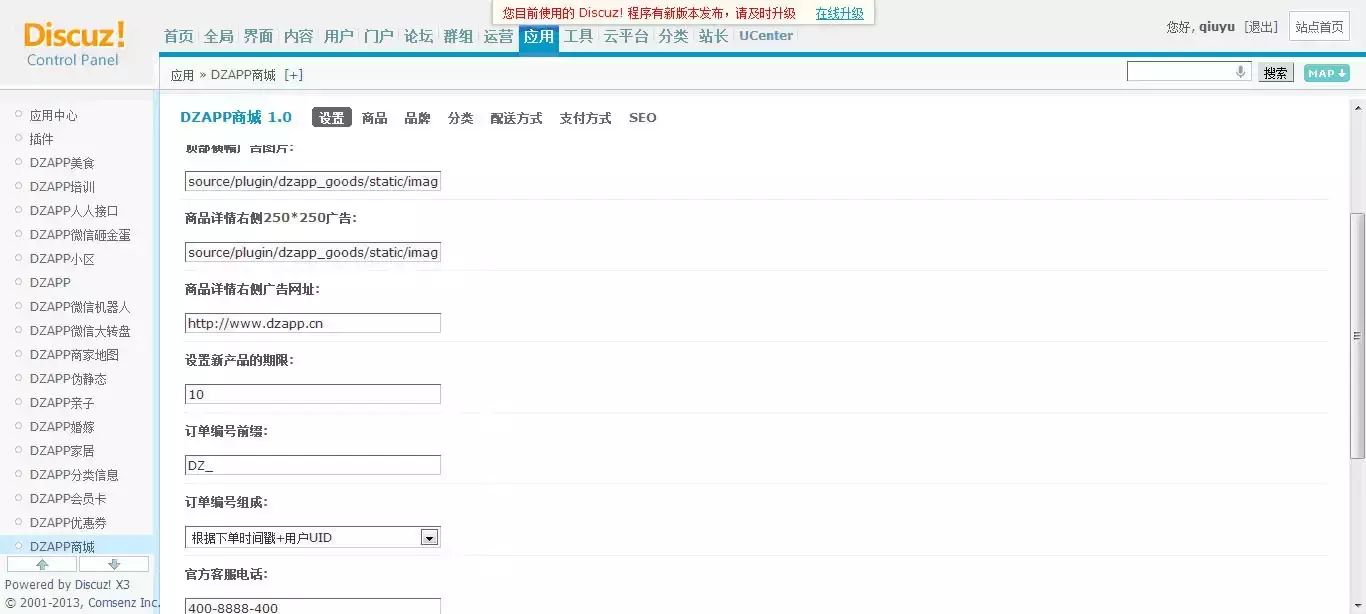Switch to the 品牌 tab

[x=418, y=118]
